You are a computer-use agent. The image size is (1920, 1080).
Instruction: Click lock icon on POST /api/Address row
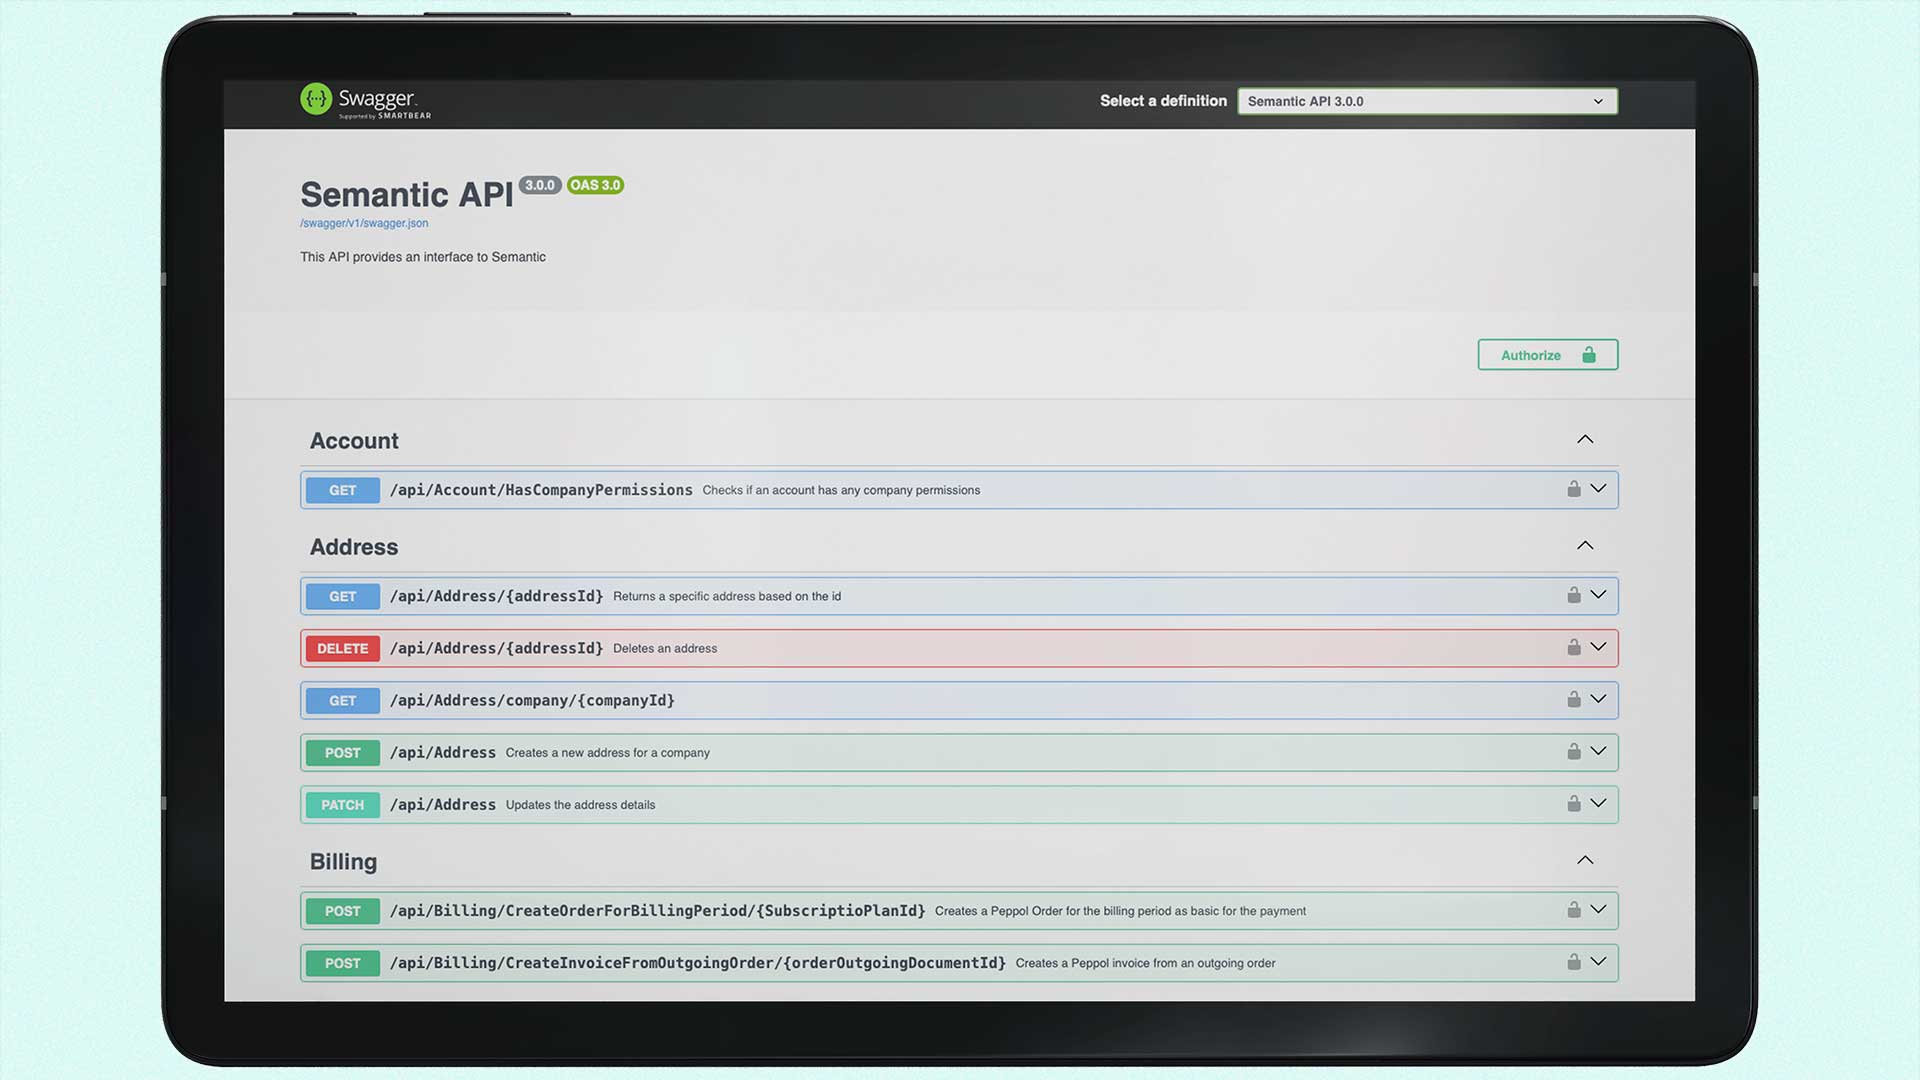coord(1573,751)
